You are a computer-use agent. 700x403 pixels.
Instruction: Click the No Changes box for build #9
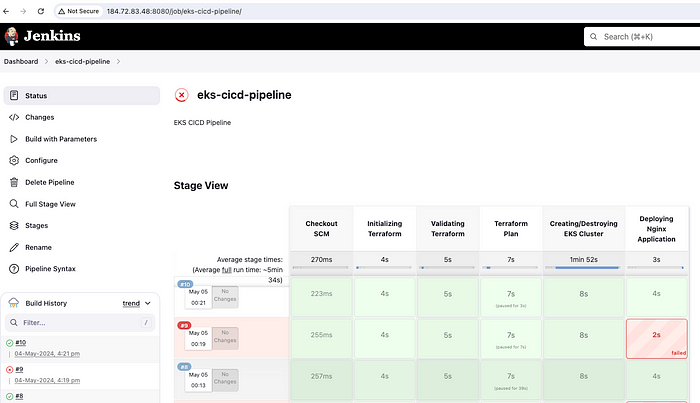225,338
